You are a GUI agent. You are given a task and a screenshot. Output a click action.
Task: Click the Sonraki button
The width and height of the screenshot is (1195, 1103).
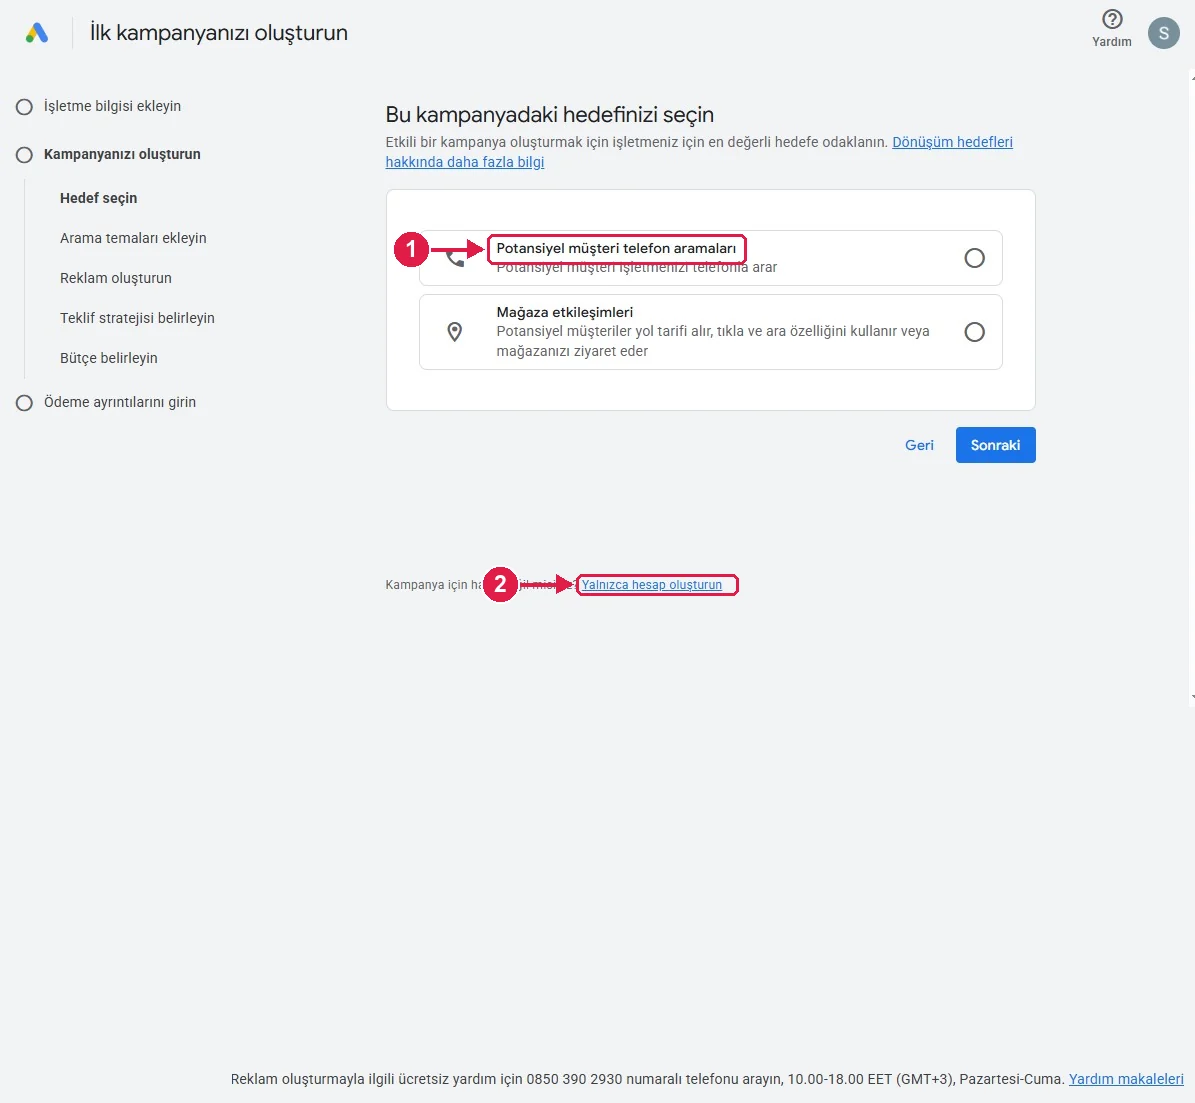(995, 445)
